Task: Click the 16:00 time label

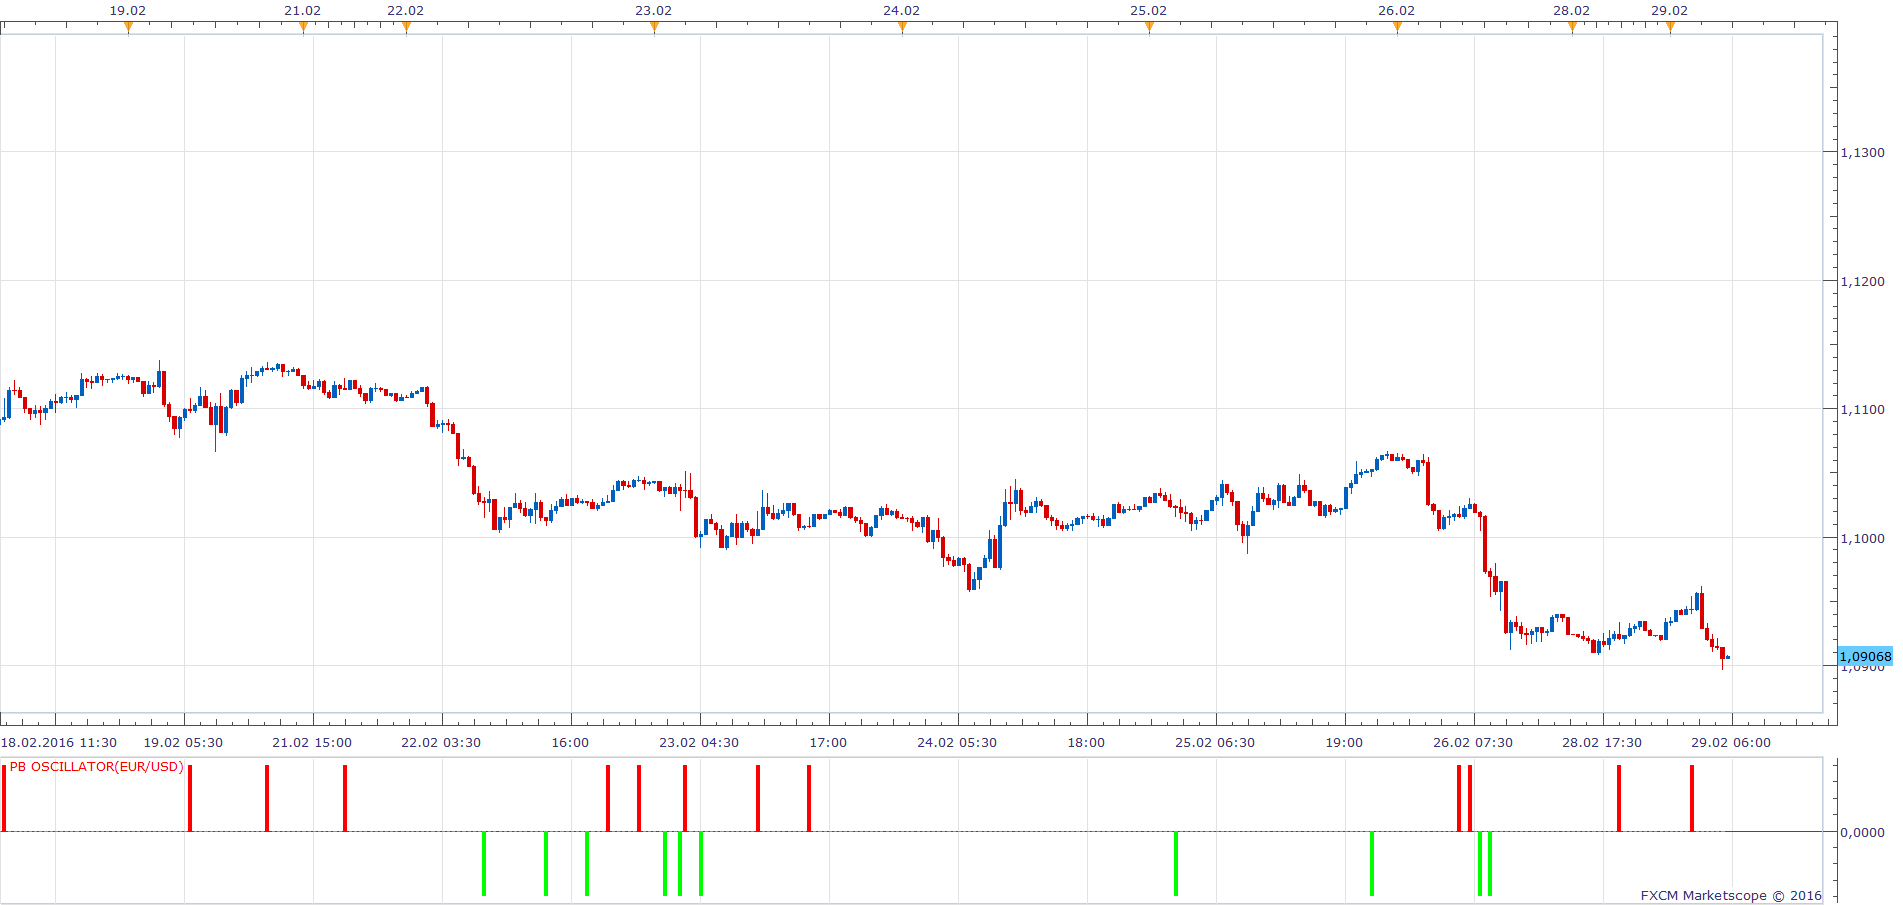Action: click(x=571, y=743)
